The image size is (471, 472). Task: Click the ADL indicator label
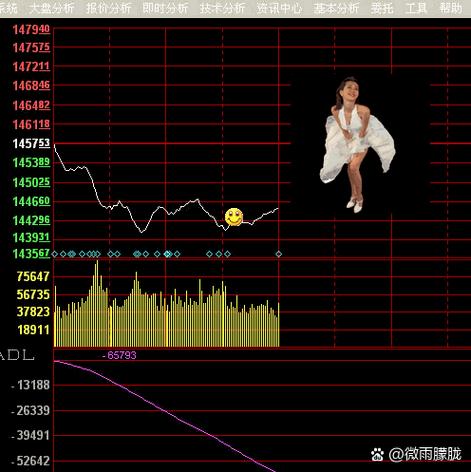point(17,355)
